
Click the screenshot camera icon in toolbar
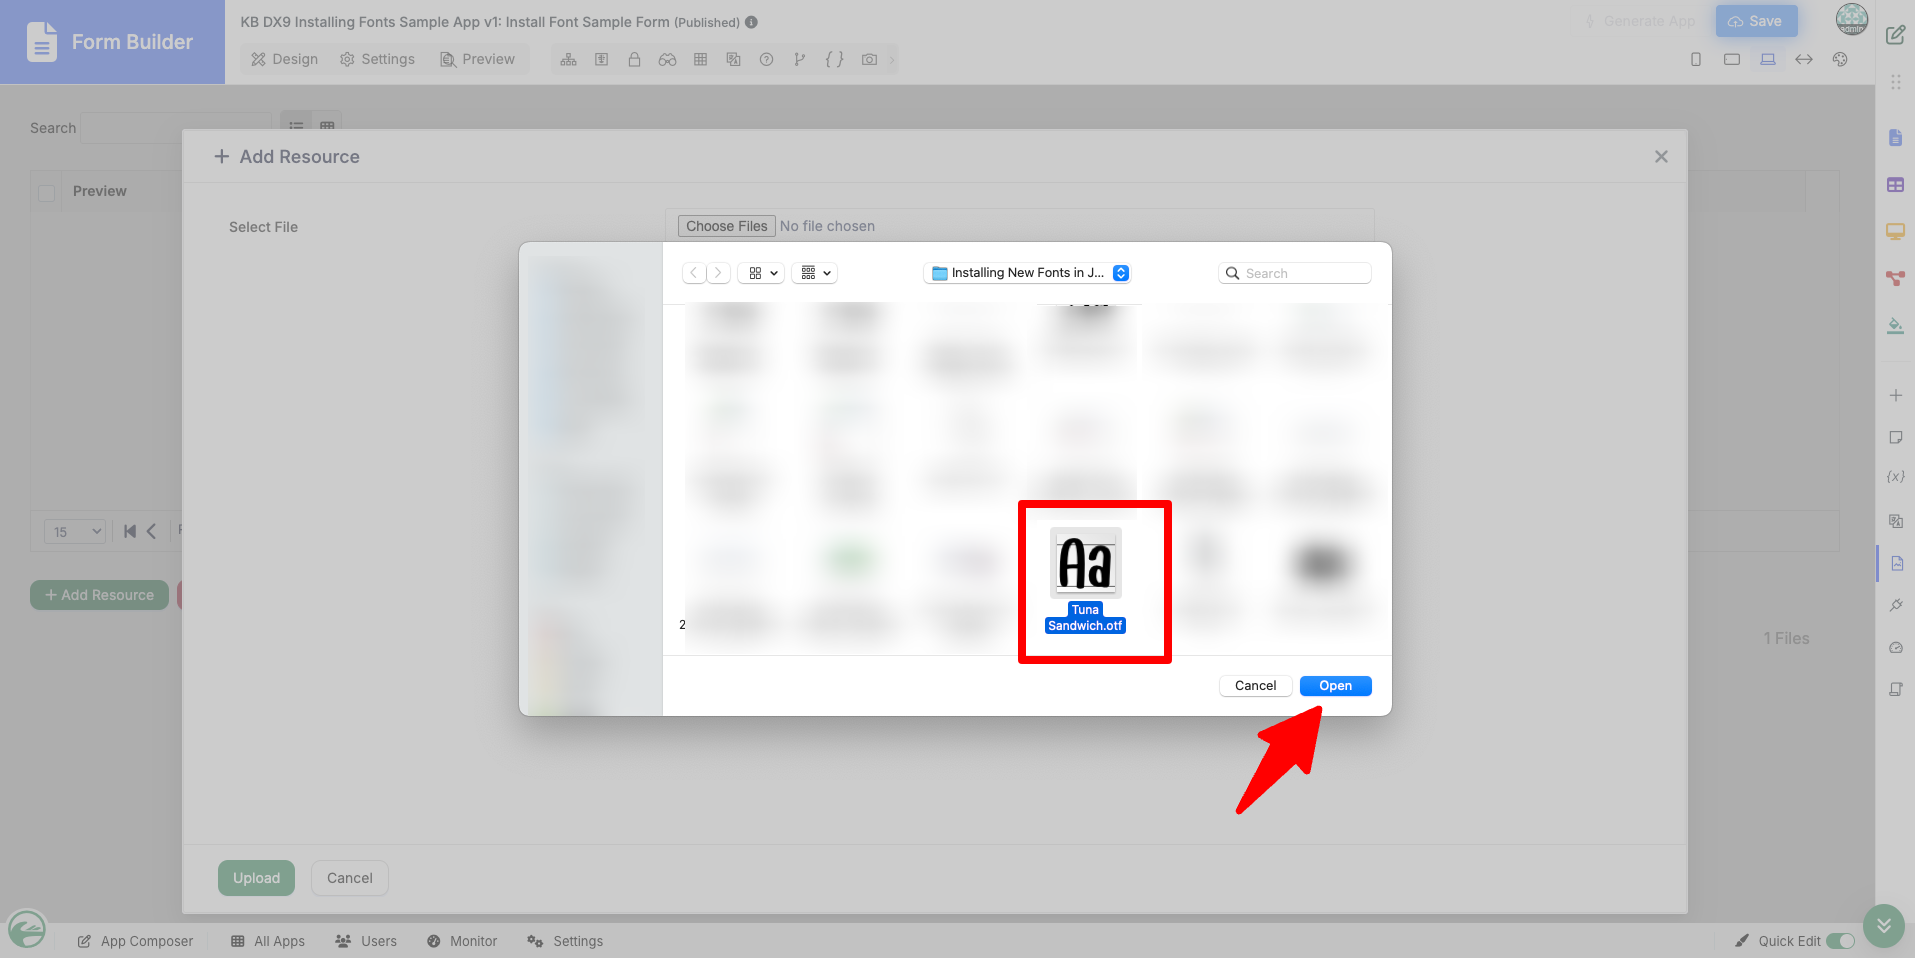point(869,60)
